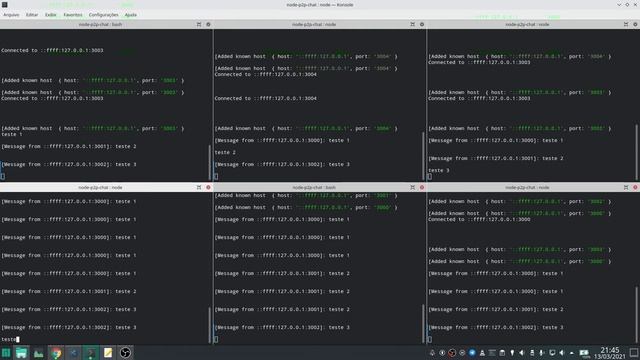Open the Editar menu
The height and width of the screenshot is (360, 640).
tap(32, 15)
